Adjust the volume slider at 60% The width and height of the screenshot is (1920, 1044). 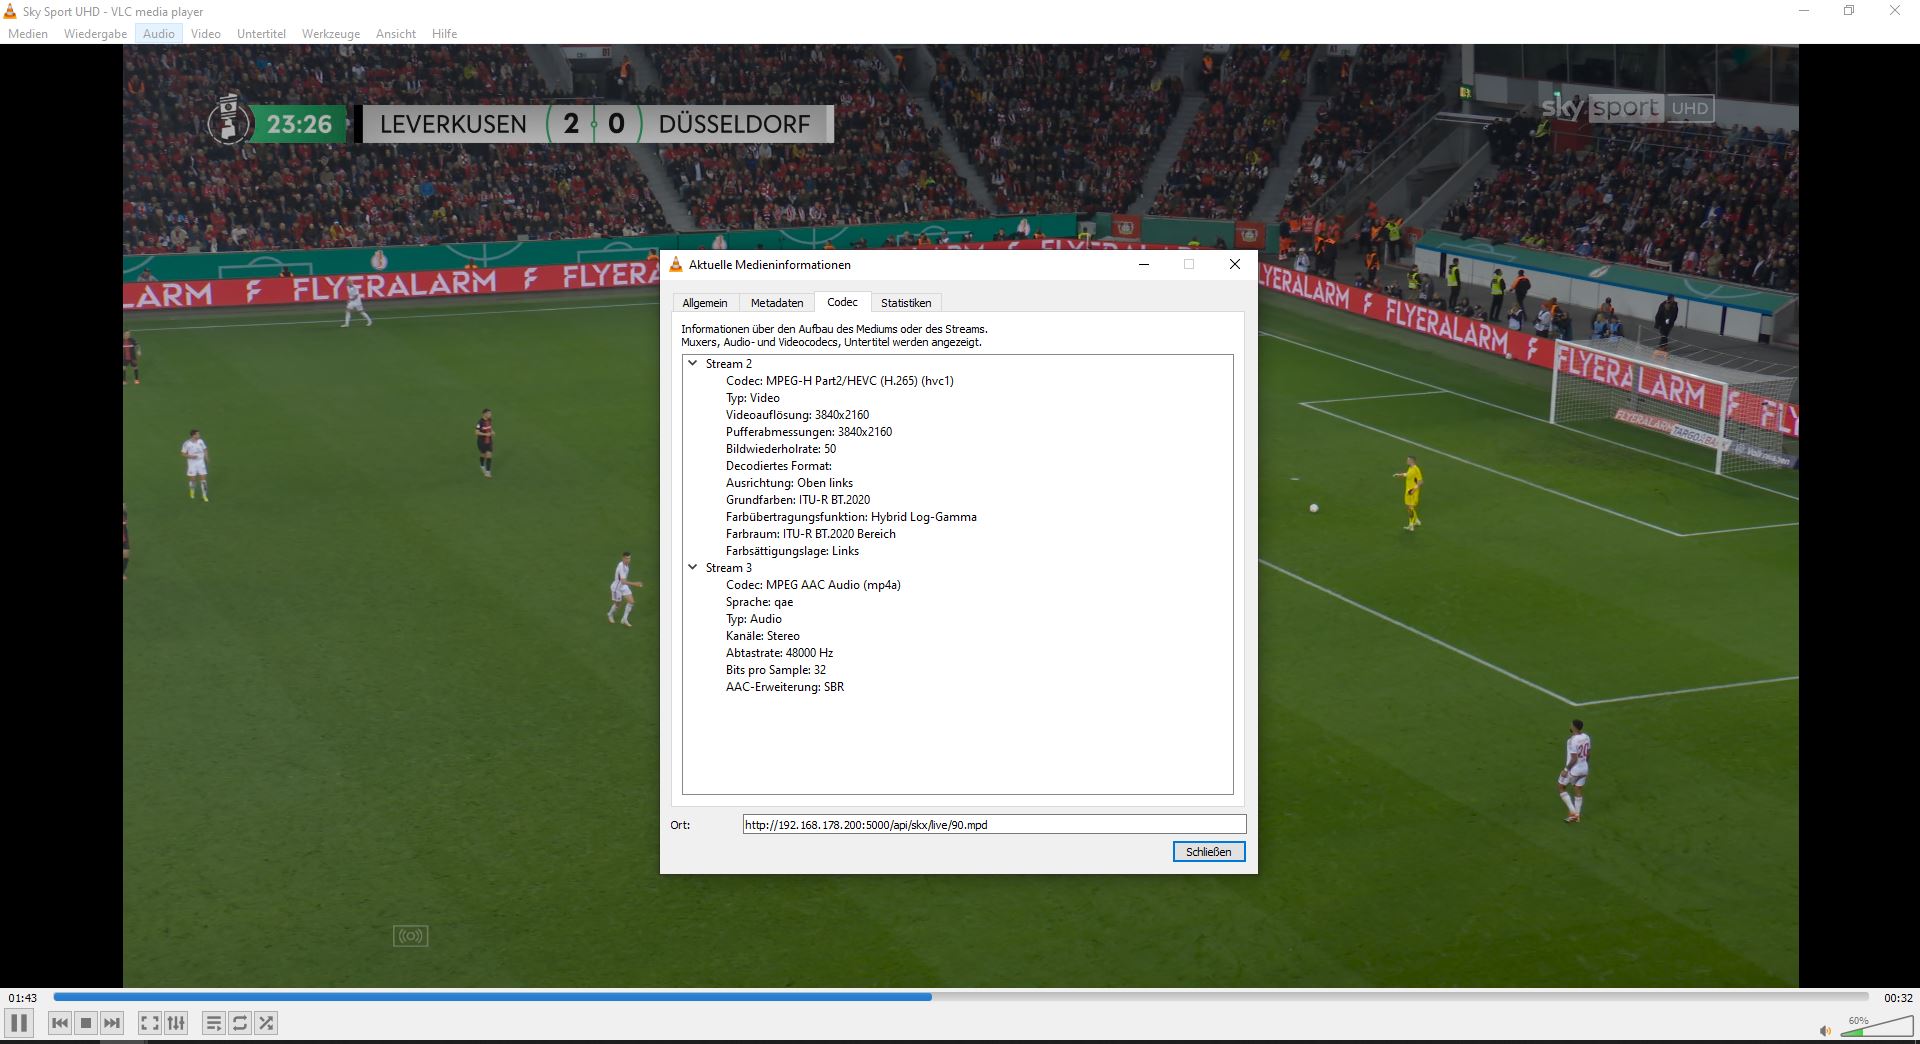click(x=1877, y=1027)
